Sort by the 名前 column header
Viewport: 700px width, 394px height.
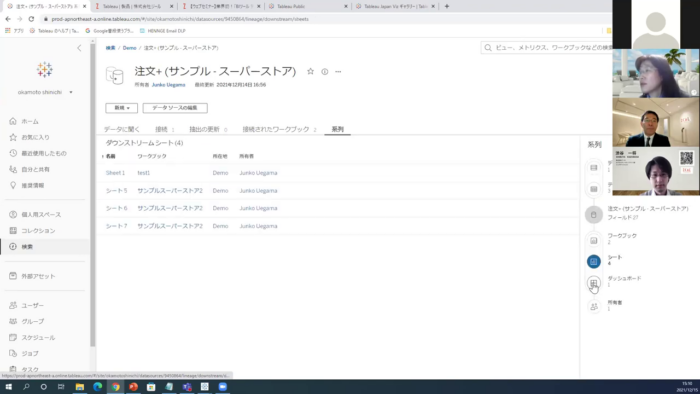coord(110,156)
